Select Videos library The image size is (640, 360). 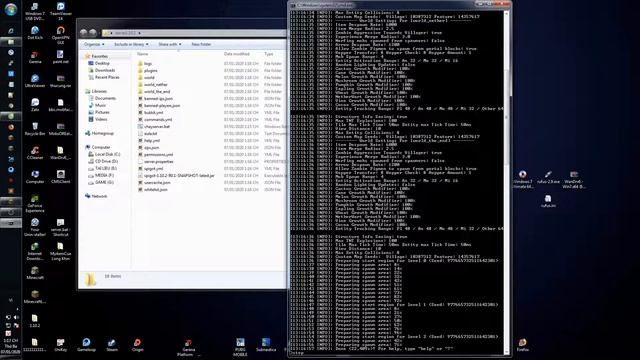(98, 119)
